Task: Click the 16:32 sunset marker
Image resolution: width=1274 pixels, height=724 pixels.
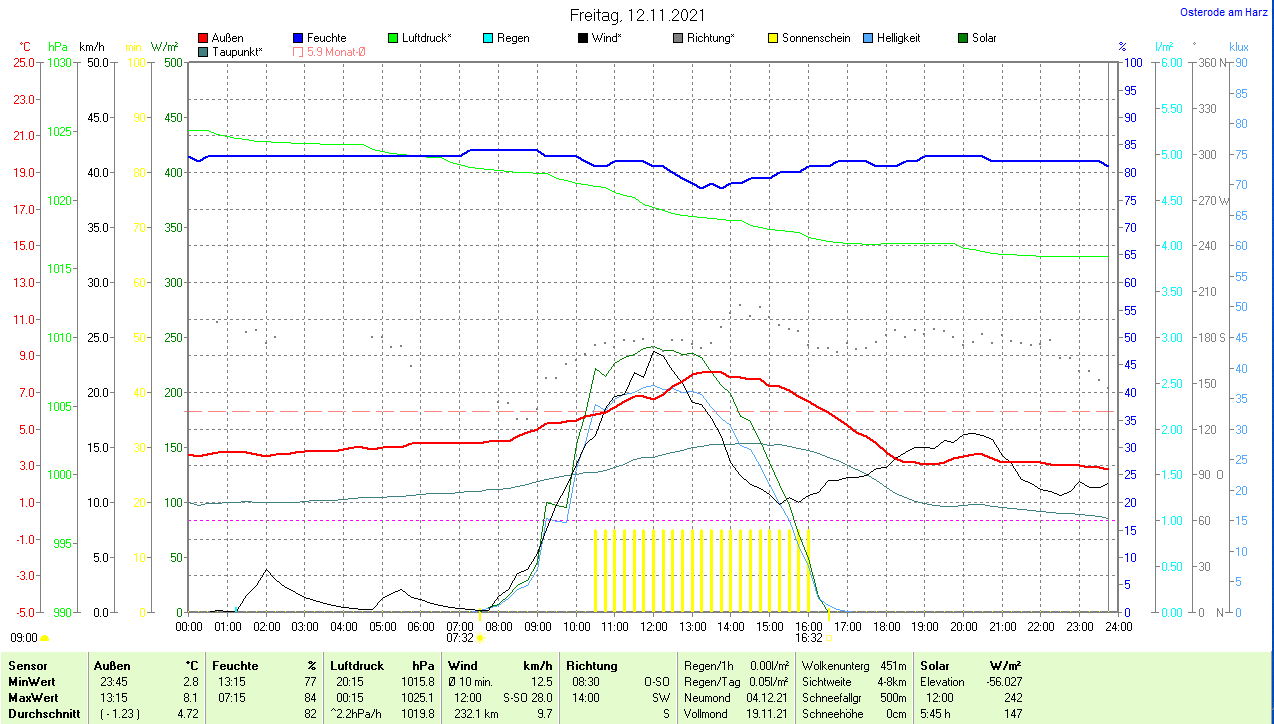Action: 809,637
